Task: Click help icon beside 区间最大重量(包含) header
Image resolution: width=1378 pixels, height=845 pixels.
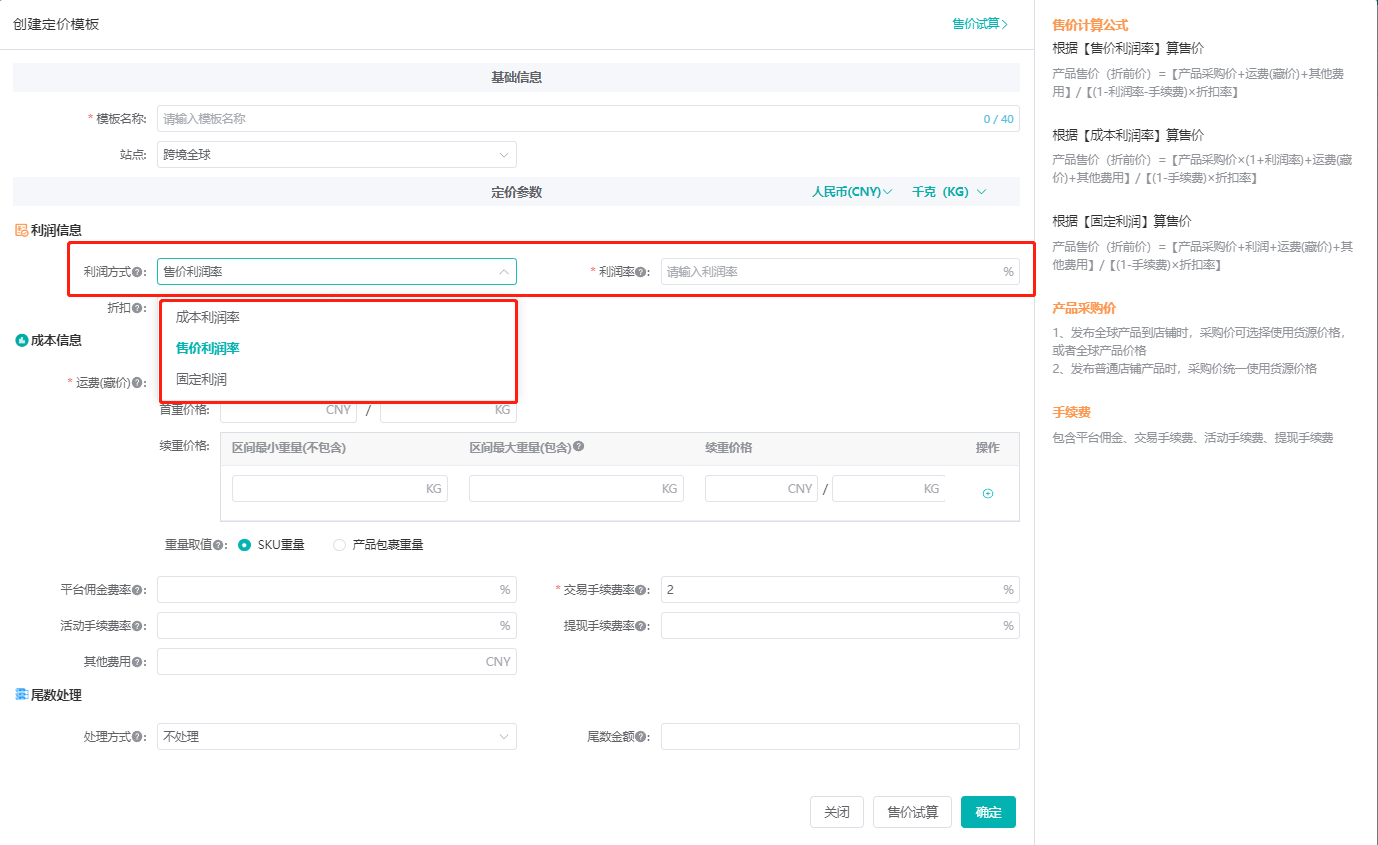Action: point(579,447)
